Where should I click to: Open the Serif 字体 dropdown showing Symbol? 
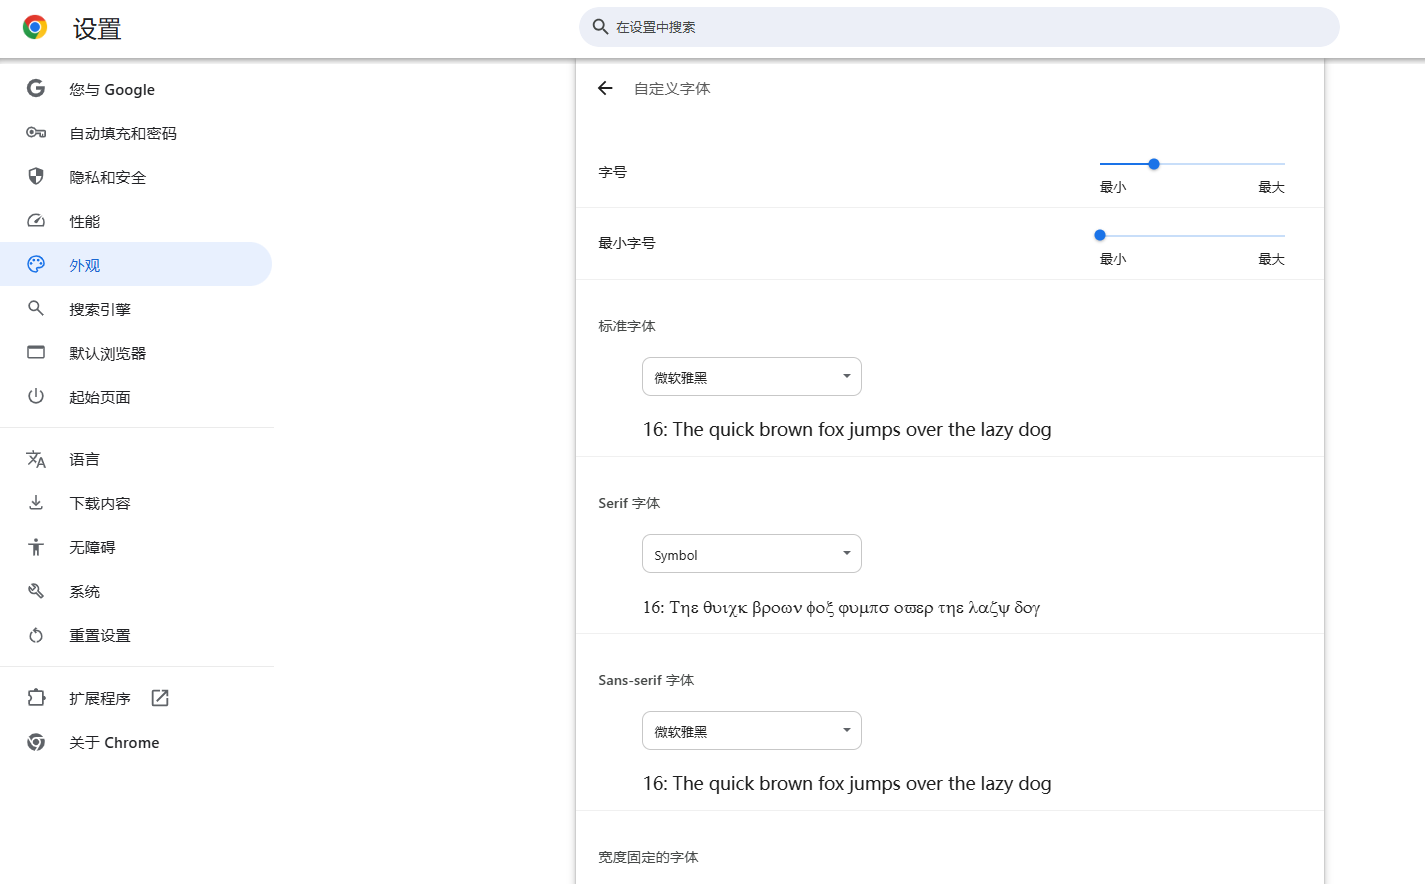(x=752, y=554)
